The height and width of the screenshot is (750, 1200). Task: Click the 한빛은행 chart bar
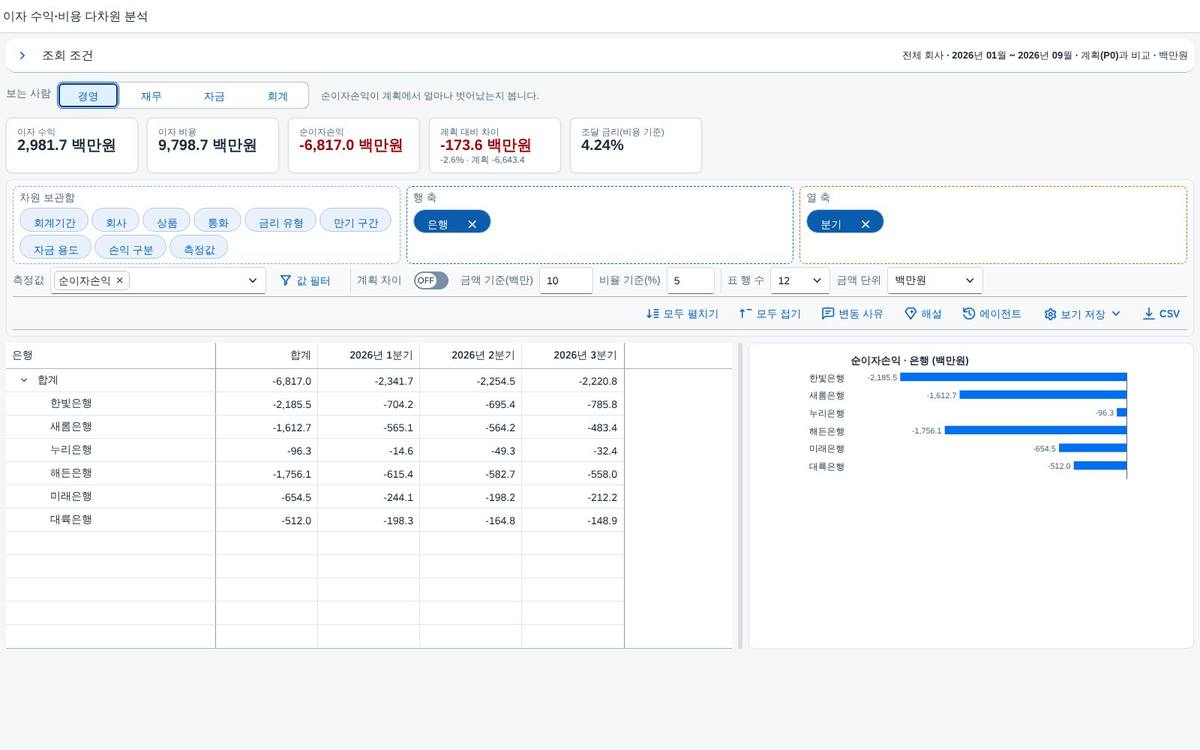(1014, 378)
